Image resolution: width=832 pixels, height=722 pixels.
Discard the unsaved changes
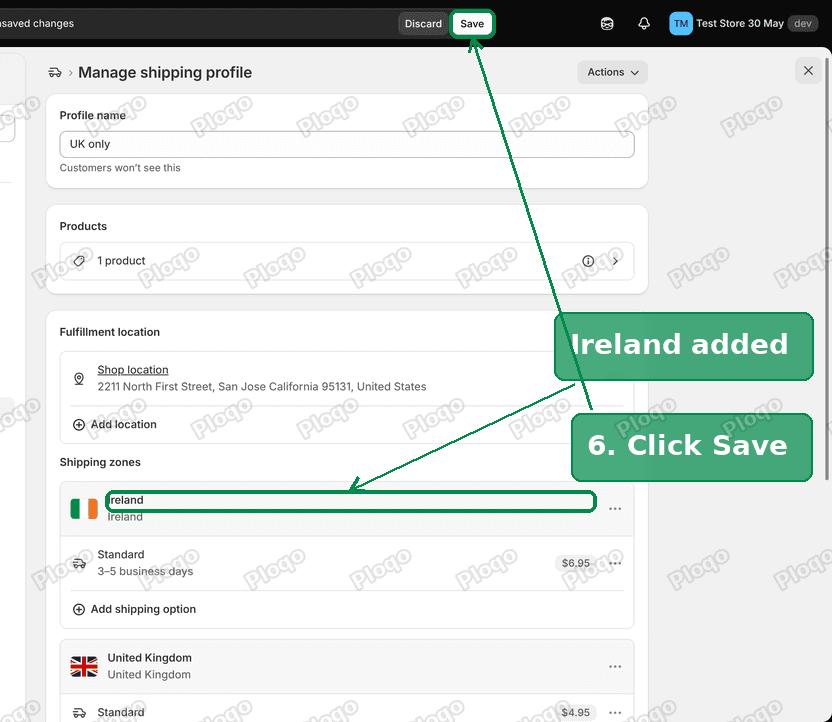[x=423, y=24]
